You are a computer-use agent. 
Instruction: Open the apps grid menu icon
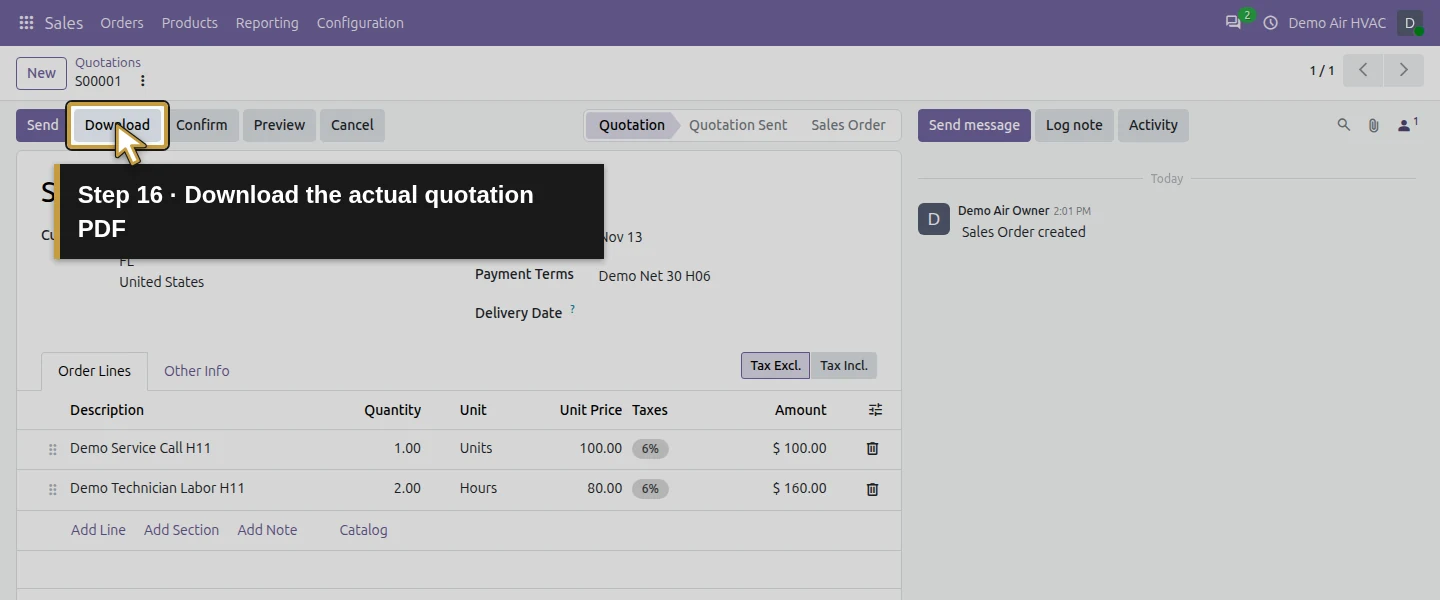(26, 23)
